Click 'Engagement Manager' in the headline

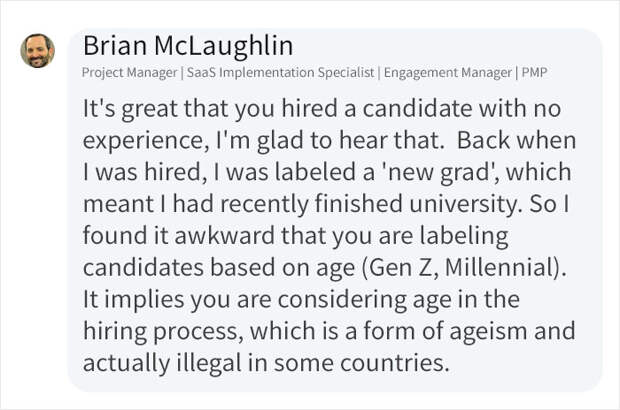tap(448, 73)
